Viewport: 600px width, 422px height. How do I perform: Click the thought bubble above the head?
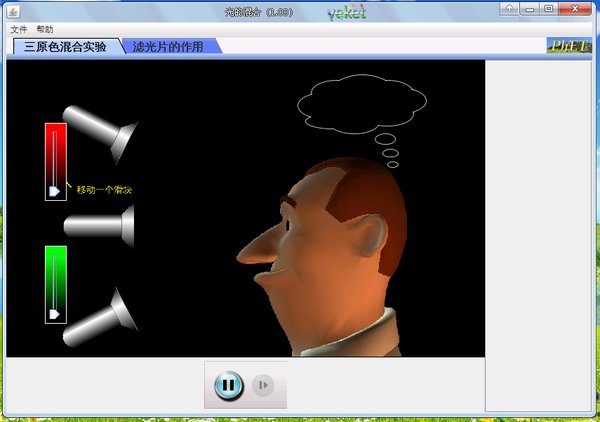(x=362, y=104)
